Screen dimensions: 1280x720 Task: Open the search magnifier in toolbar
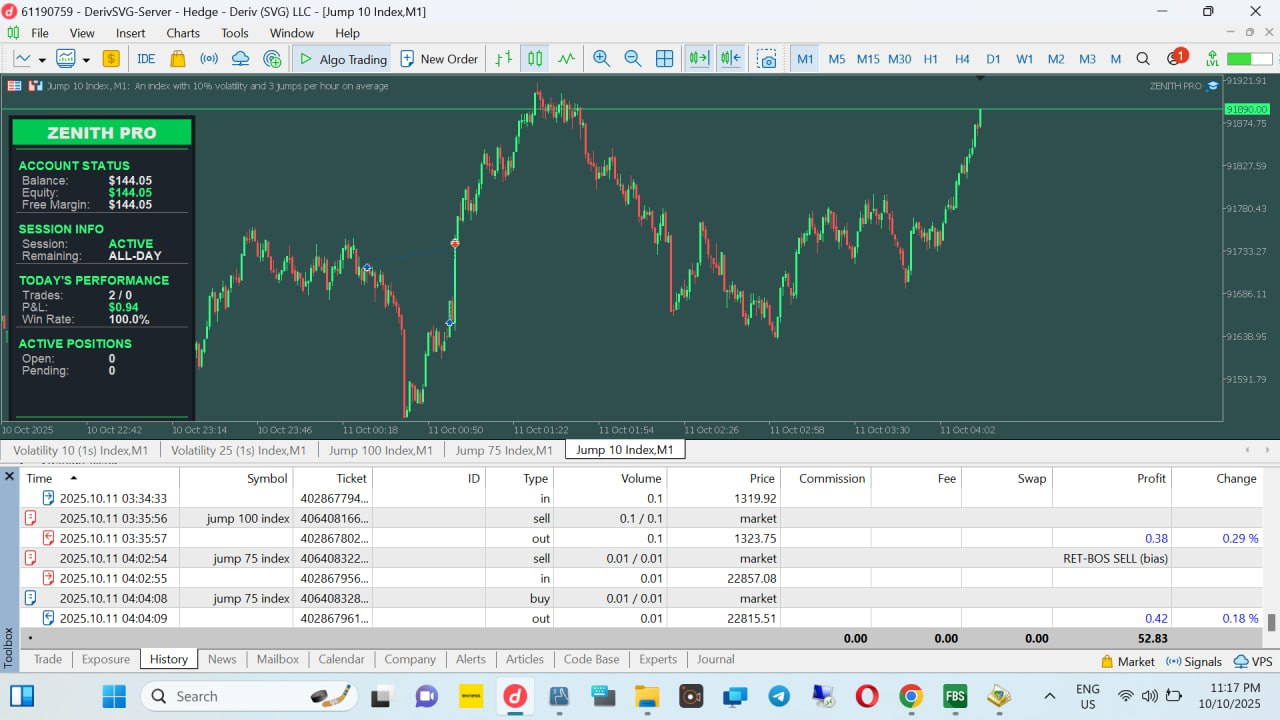(1143, 59)
